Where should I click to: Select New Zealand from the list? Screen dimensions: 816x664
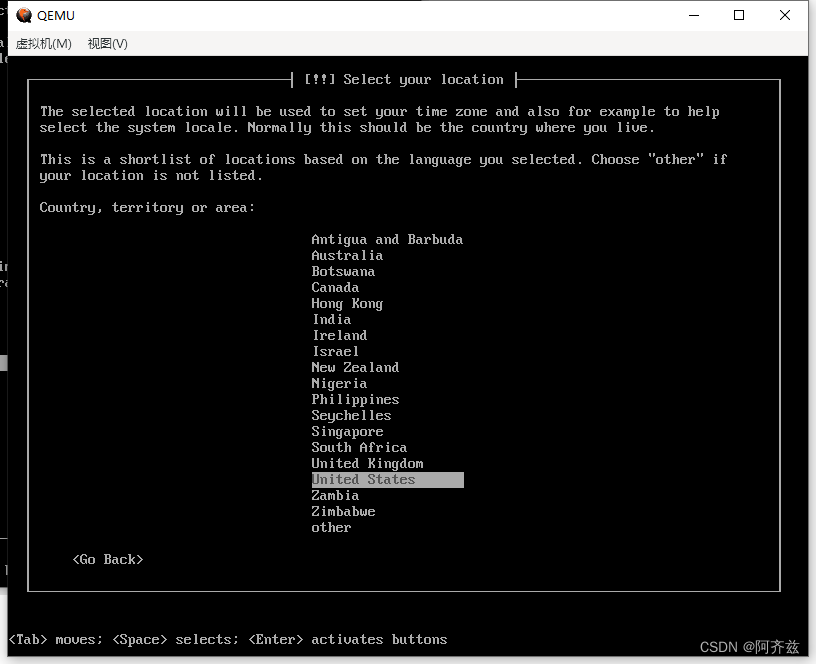coord(355,367)
